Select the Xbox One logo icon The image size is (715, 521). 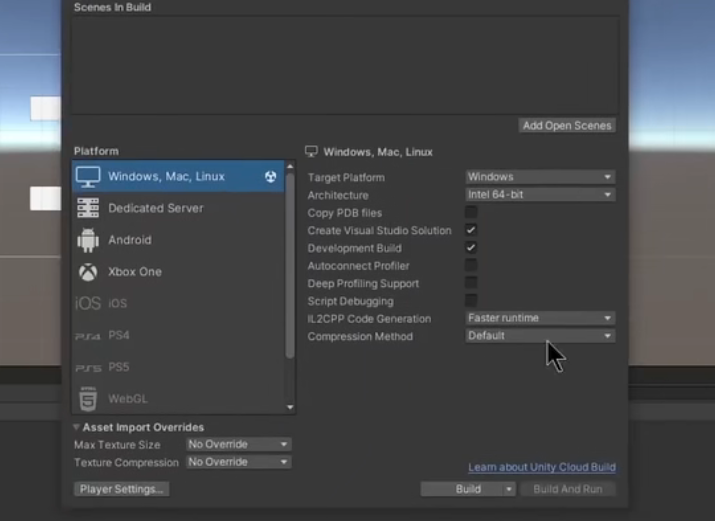(x=88, y=272)
